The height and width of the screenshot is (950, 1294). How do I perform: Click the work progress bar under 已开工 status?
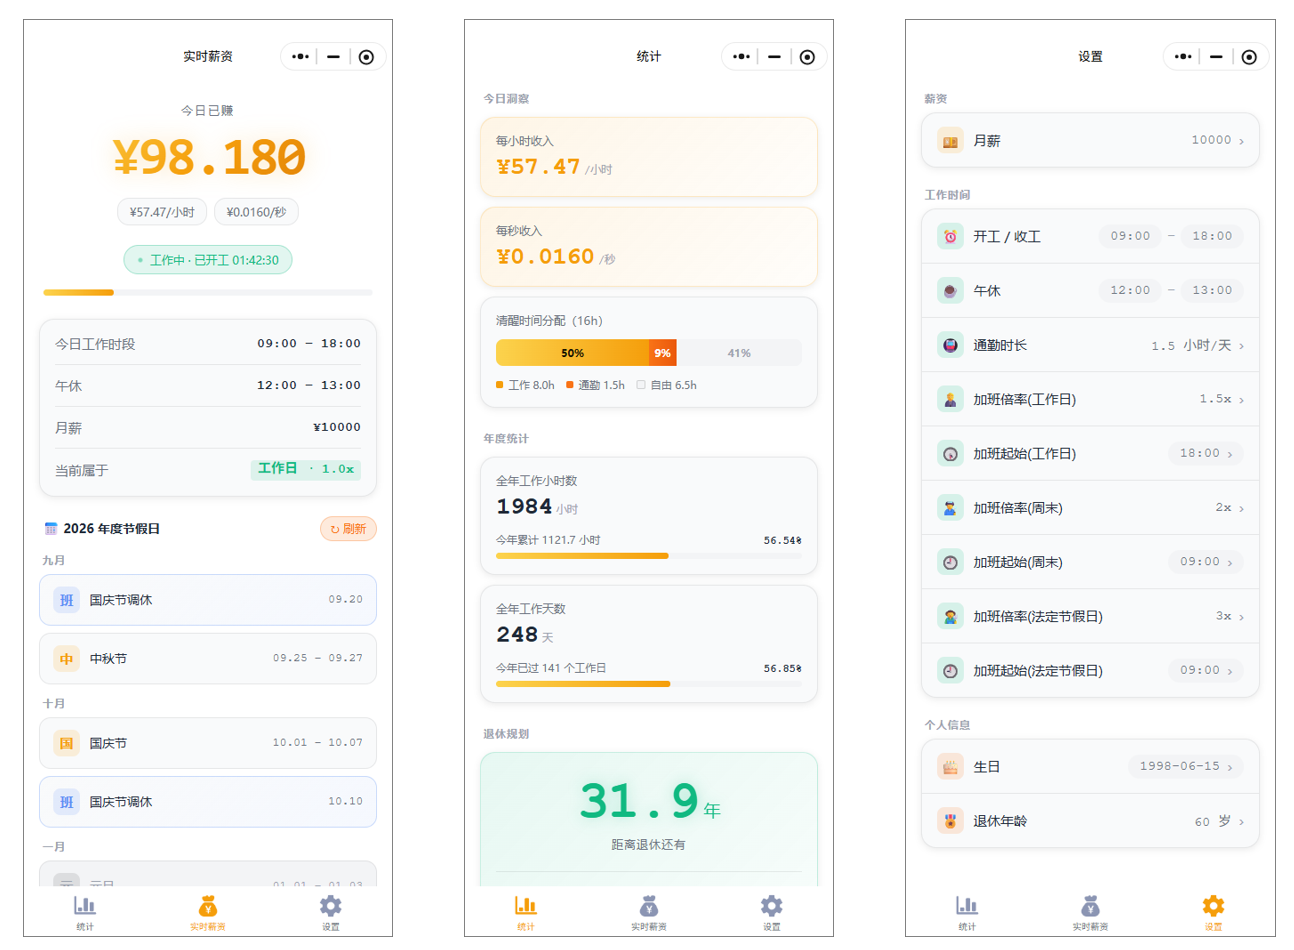[208, 292]
